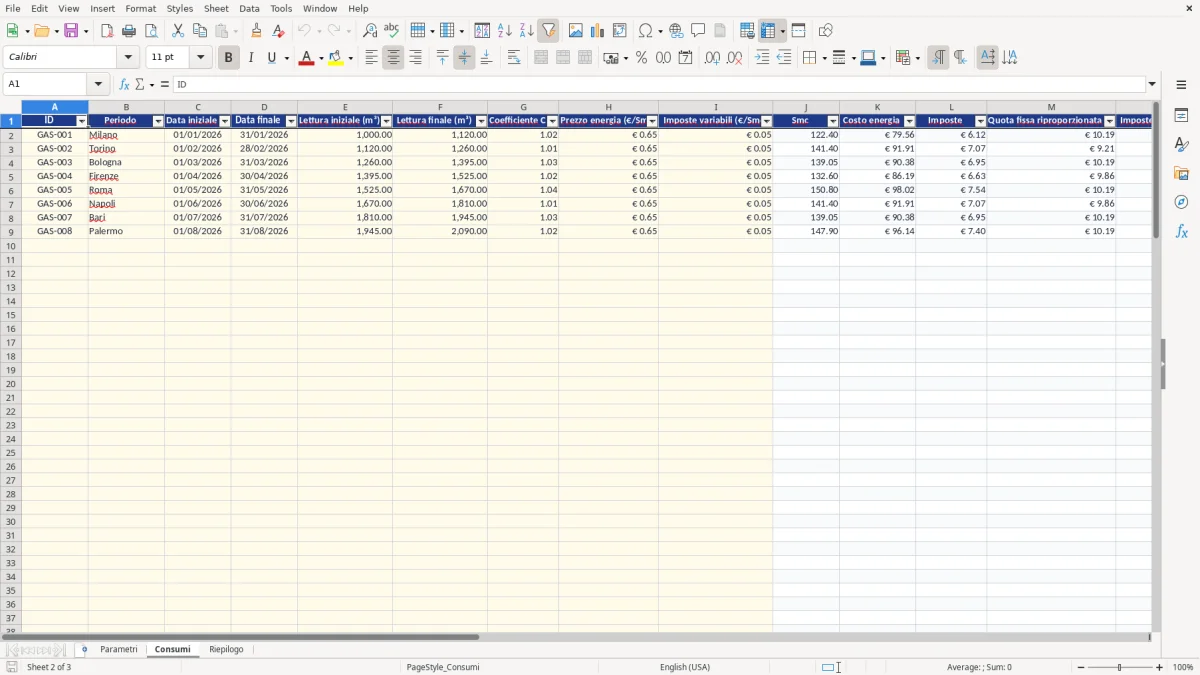Click zoom in plus button
This screenshot has width=1200, height=675.
(1160, 667)
